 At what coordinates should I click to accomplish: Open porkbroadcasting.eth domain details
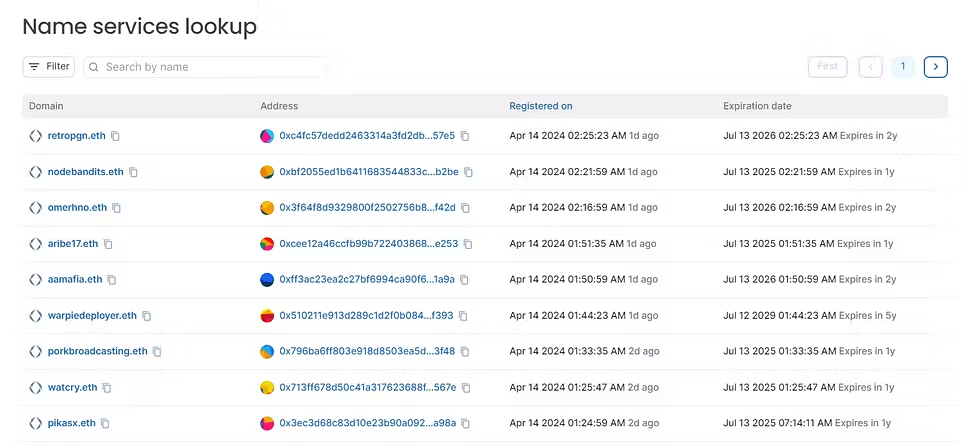98,352
